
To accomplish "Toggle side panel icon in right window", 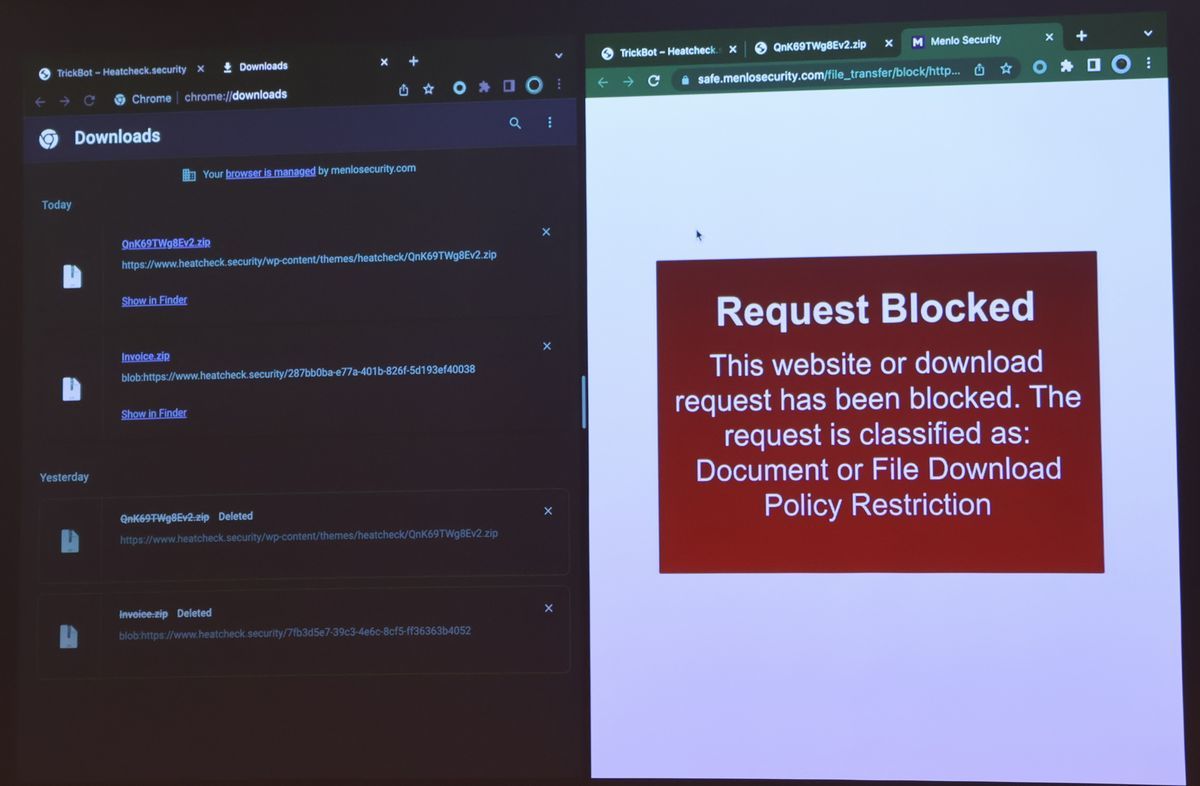I will [1094, 65].
